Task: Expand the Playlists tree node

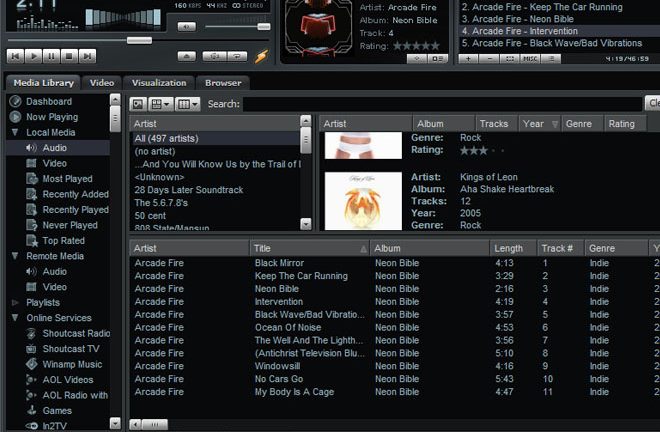Action: point(15,302)
